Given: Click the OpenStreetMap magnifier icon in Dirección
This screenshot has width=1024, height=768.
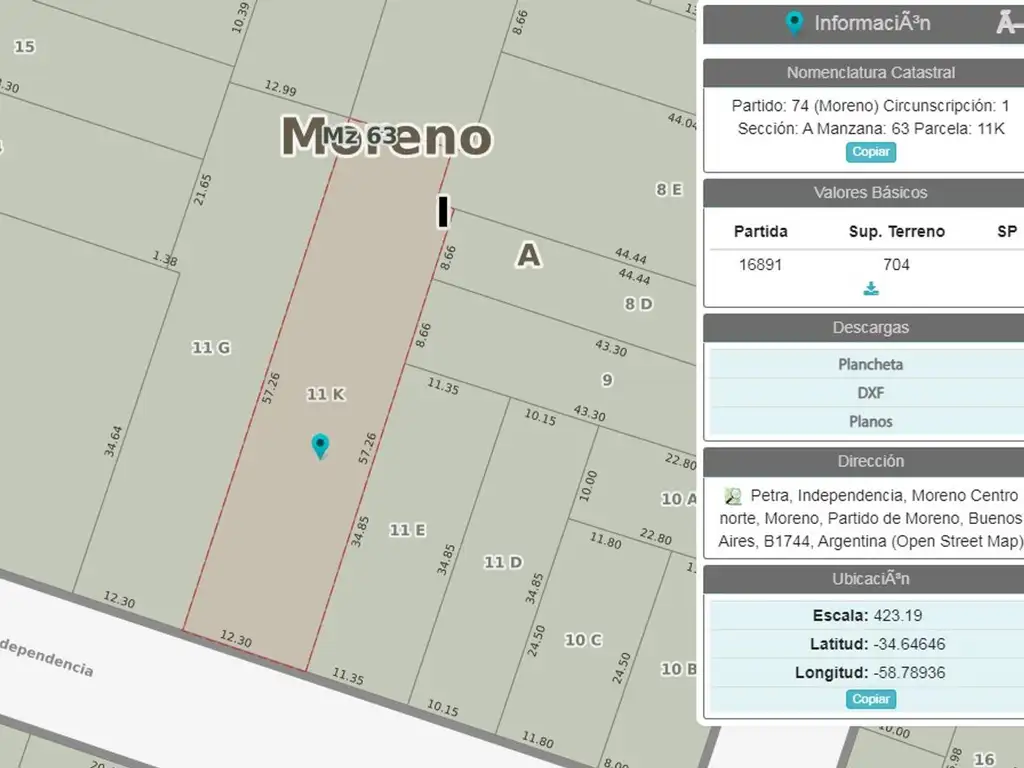Looking at the screenshot, I should 734,496.
